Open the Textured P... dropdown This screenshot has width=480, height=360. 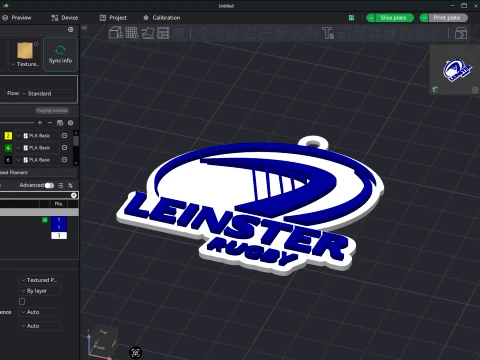(x=40, y=280)
